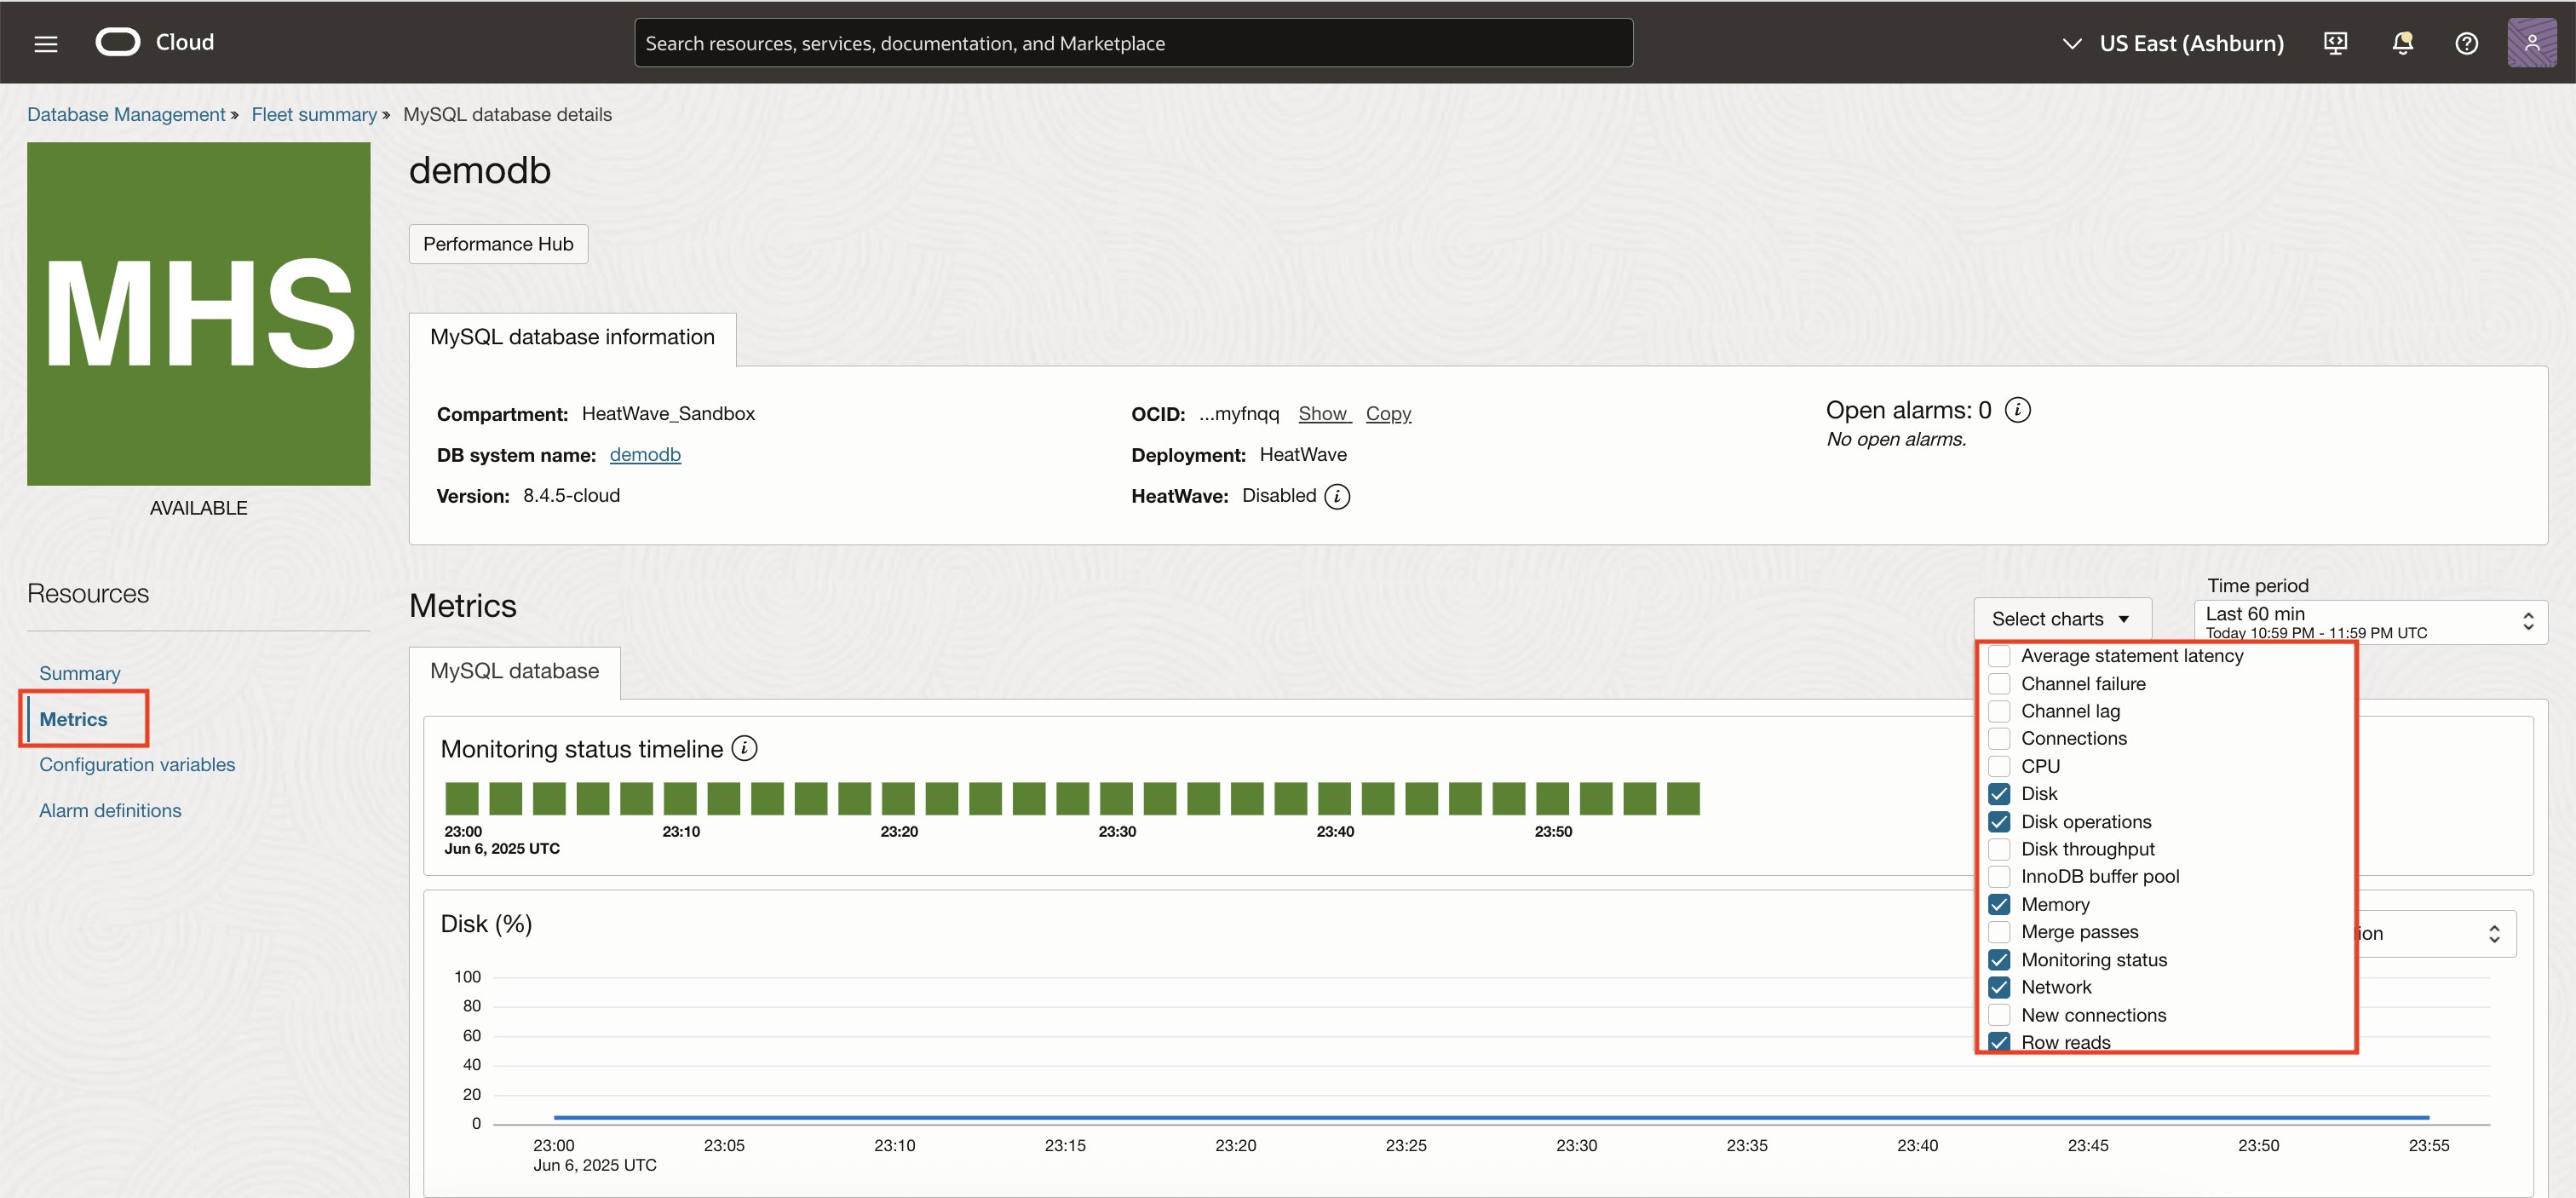Enable the InnoDB buffer pool checkbox

pos(2001,876)
